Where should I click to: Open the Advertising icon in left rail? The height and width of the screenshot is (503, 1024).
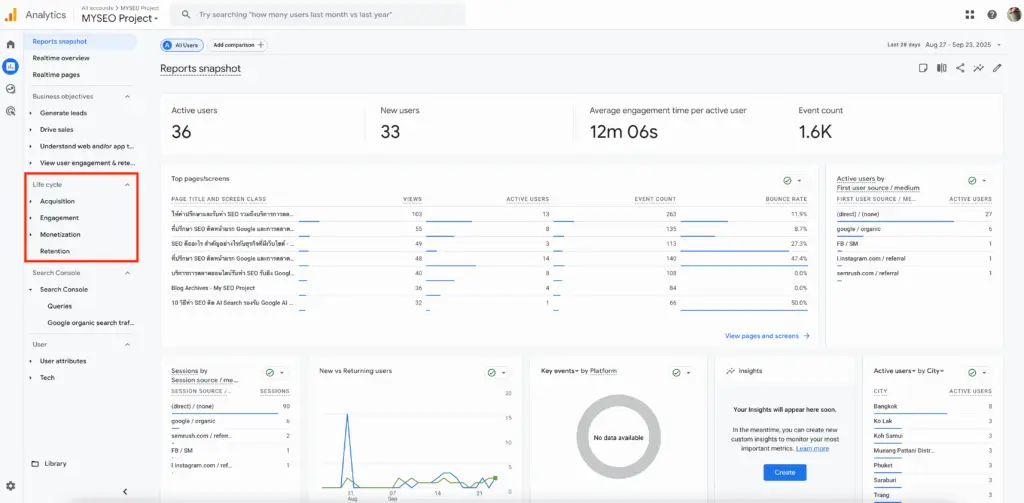(11, 110)
